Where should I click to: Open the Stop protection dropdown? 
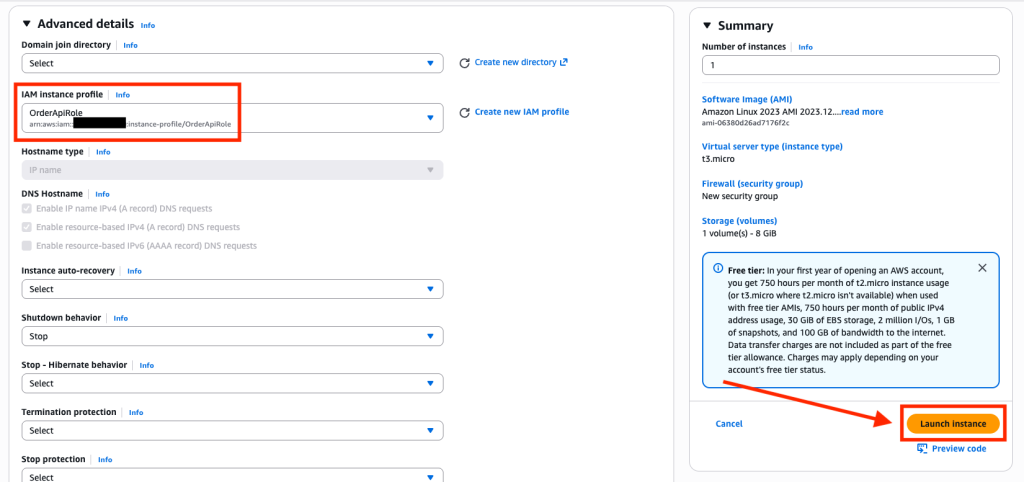coord(232,475)
